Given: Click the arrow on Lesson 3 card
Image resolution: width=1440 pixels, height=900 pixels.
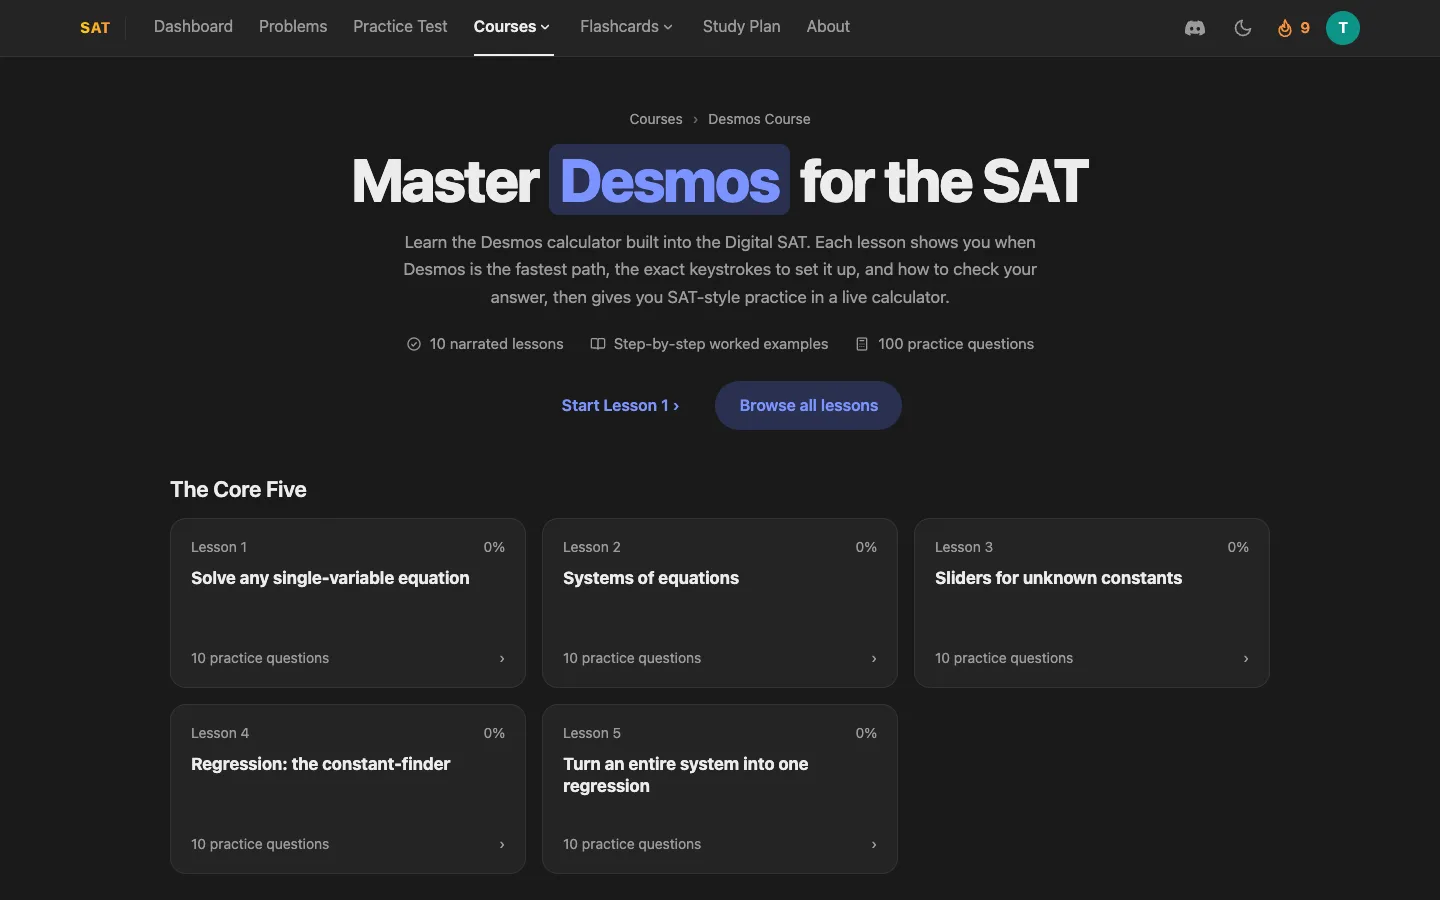Looking at the screenshot, I should (1246, 659).
